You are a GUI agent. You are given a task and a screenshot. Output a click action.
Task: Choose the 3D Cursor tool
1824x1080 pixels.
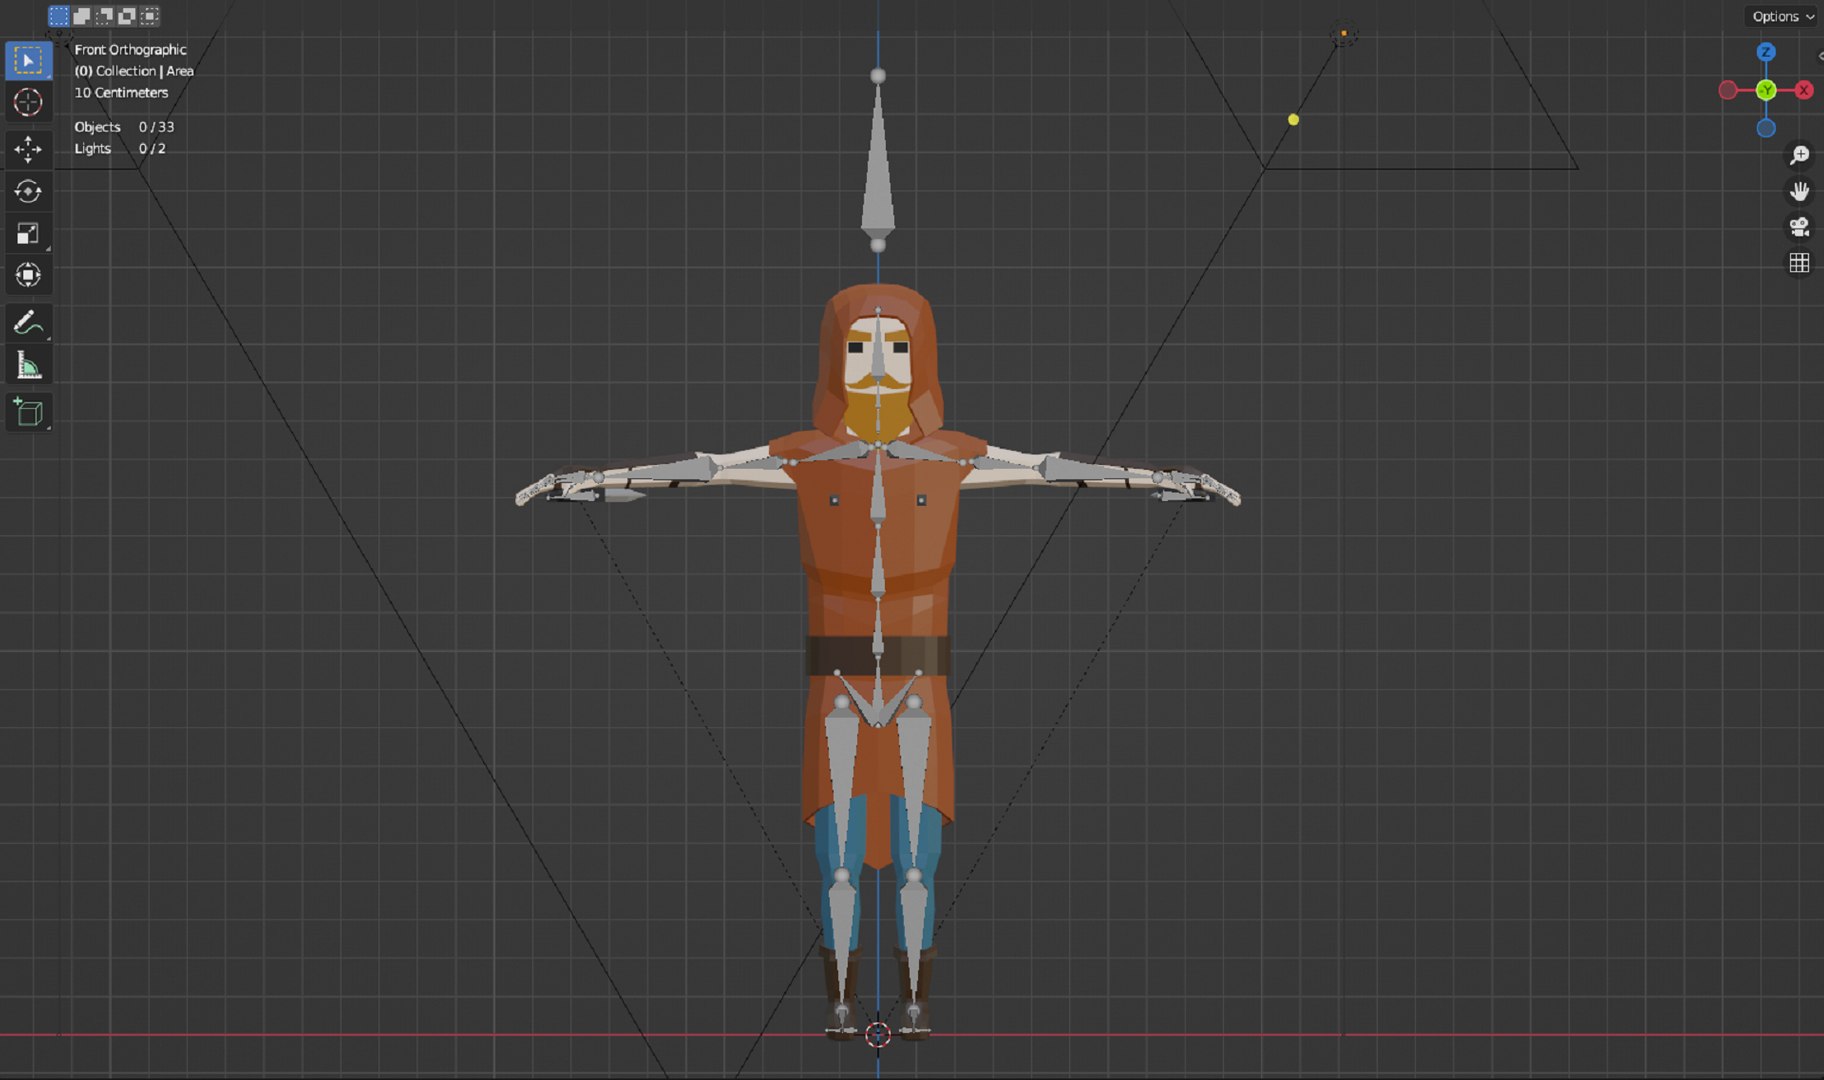[x=28, y=102]
